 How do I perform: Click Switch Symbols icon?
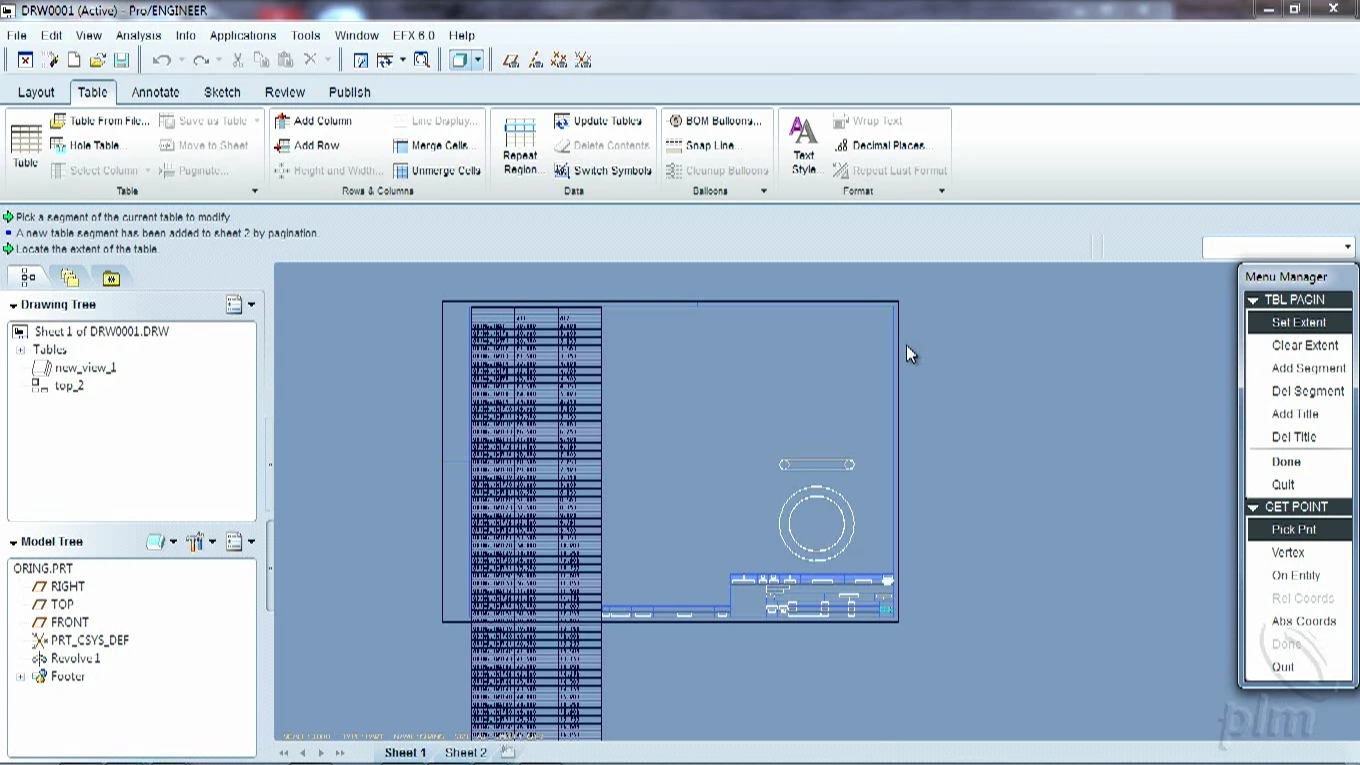tap(562, 171)
